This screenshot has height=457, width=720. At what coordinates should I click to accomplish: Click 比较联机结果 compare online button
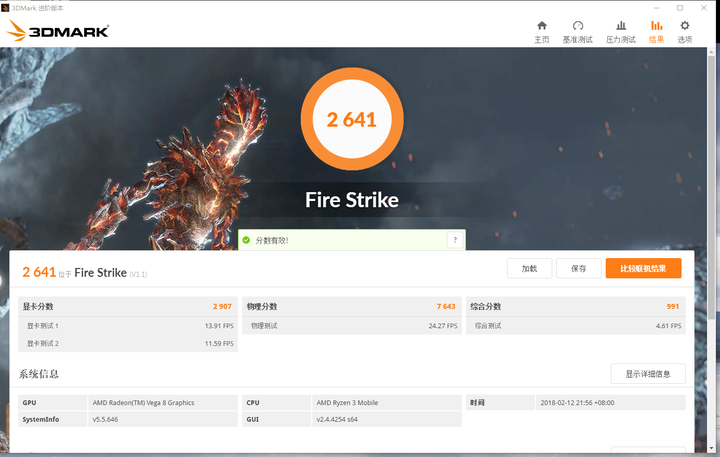pyautogui.click(x=643, y=268)
